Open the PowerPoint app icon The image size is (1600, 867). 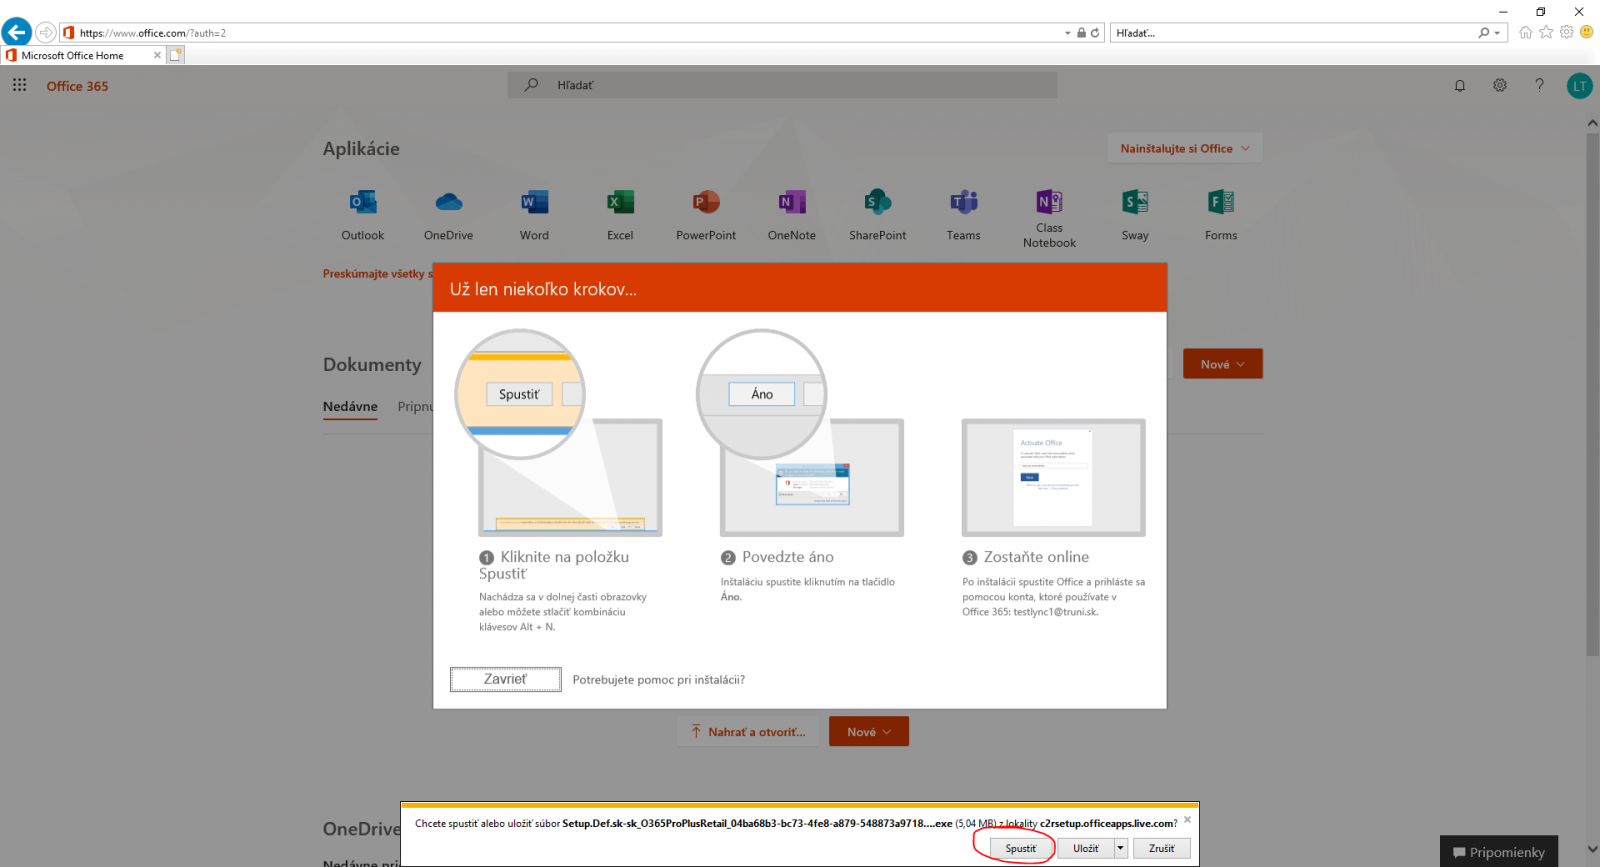pyautogui.click(x=706, y=203)
